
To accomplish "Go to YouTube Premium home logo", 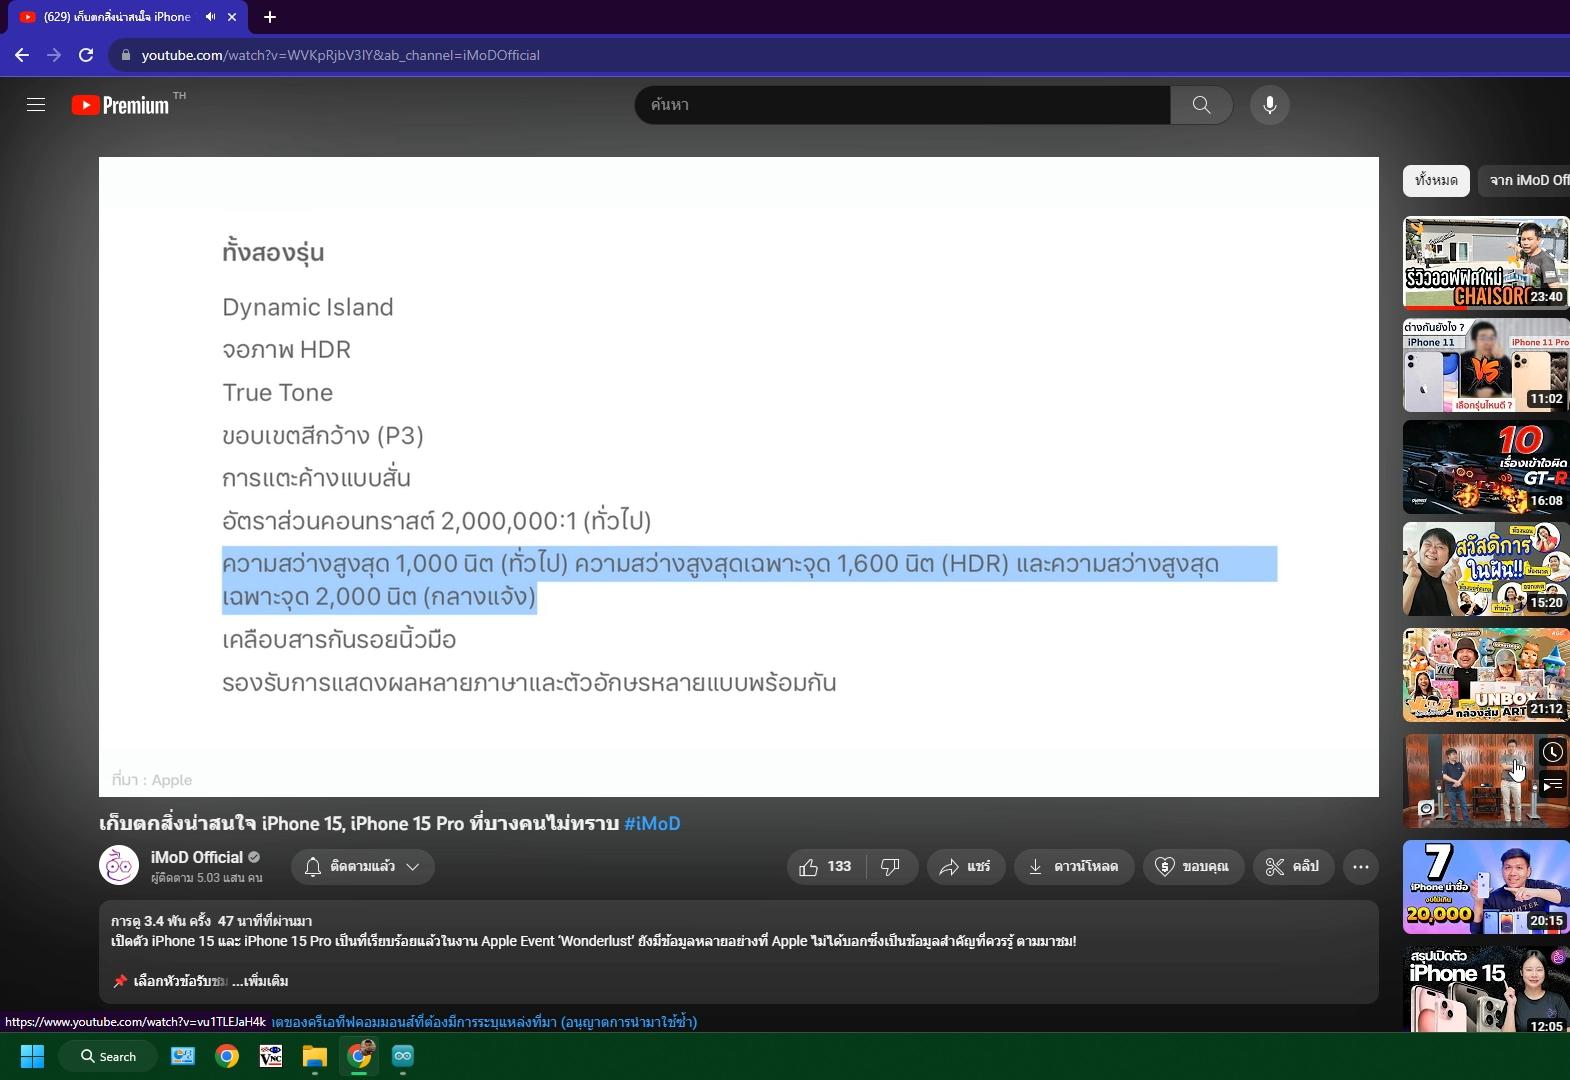I will click(x=121, y=105).
